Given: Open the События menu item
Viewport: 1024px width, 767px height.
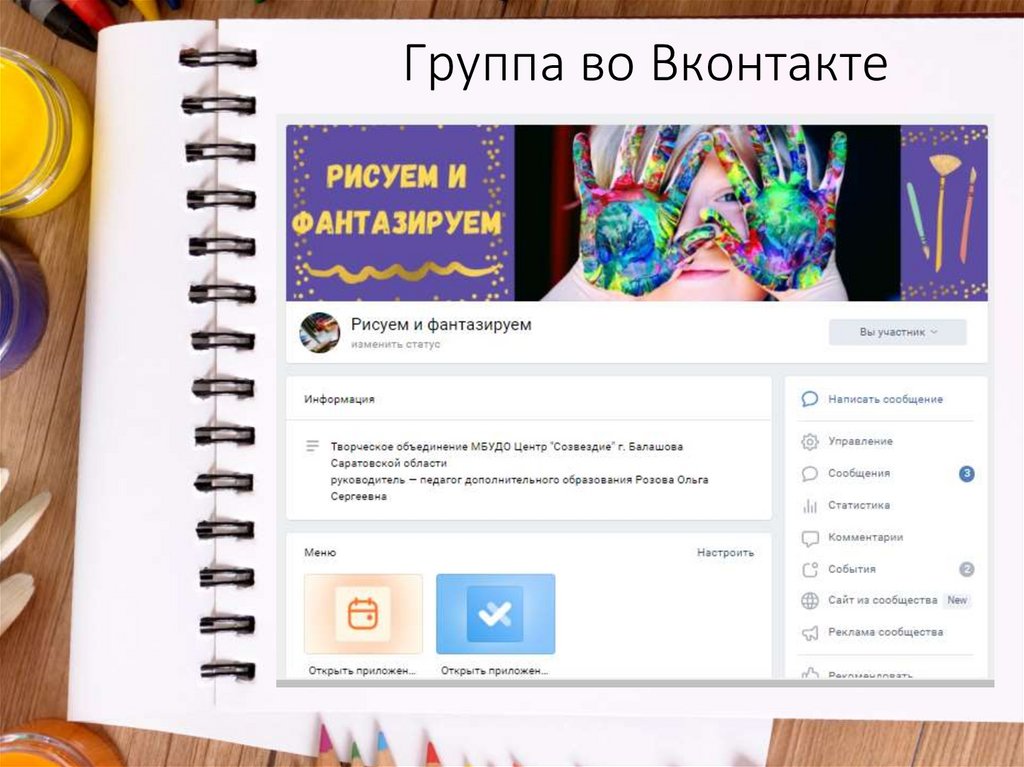Looking at the screenshot, I should [x=852, y=569].
